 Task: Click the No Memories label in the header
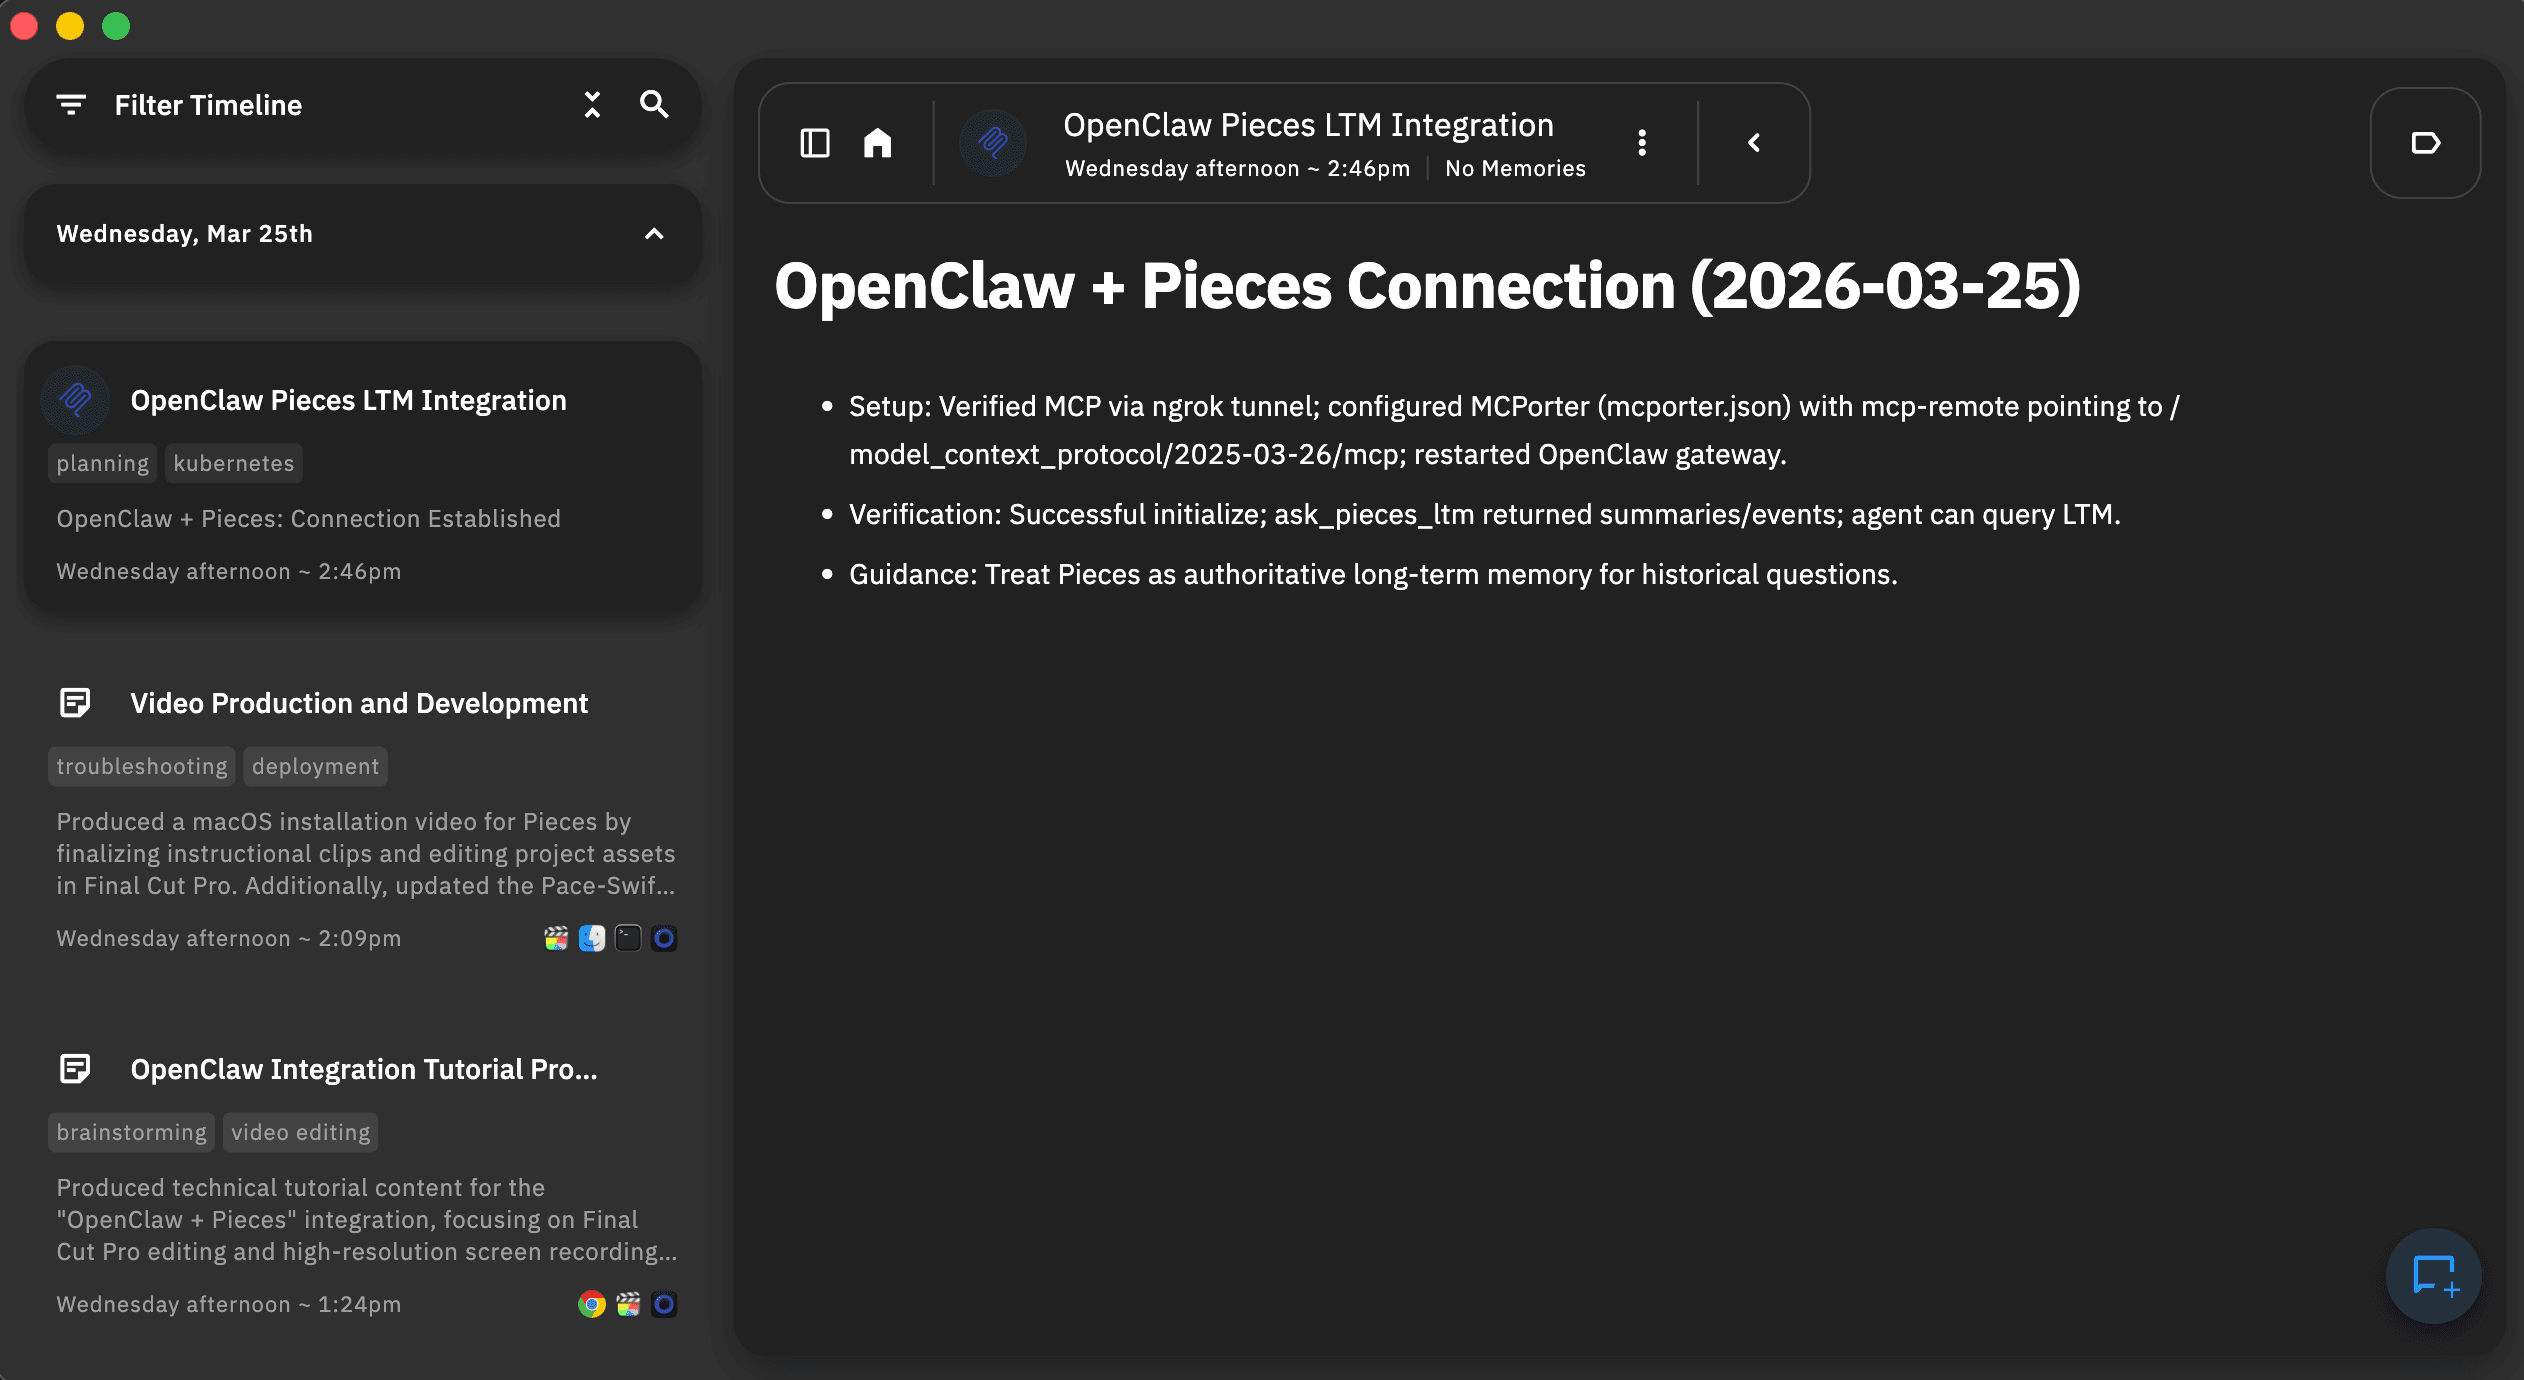1515,168
